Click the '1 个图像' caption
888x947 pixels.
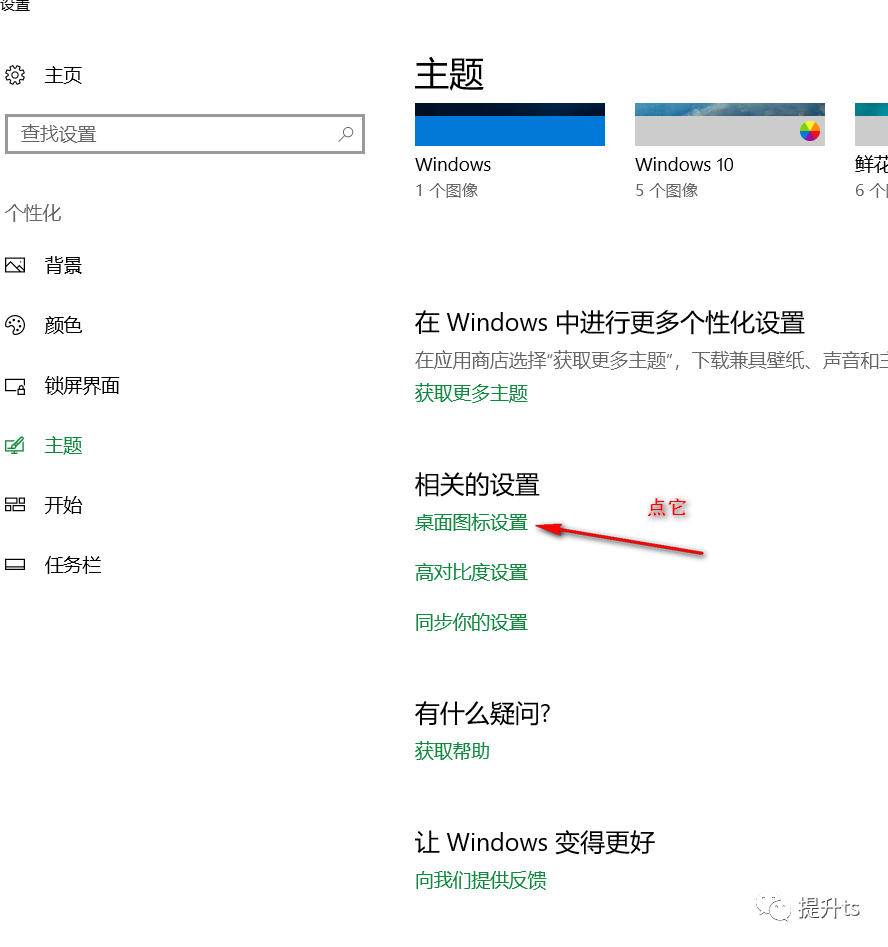pyautogui.click(x=446, y=190)
